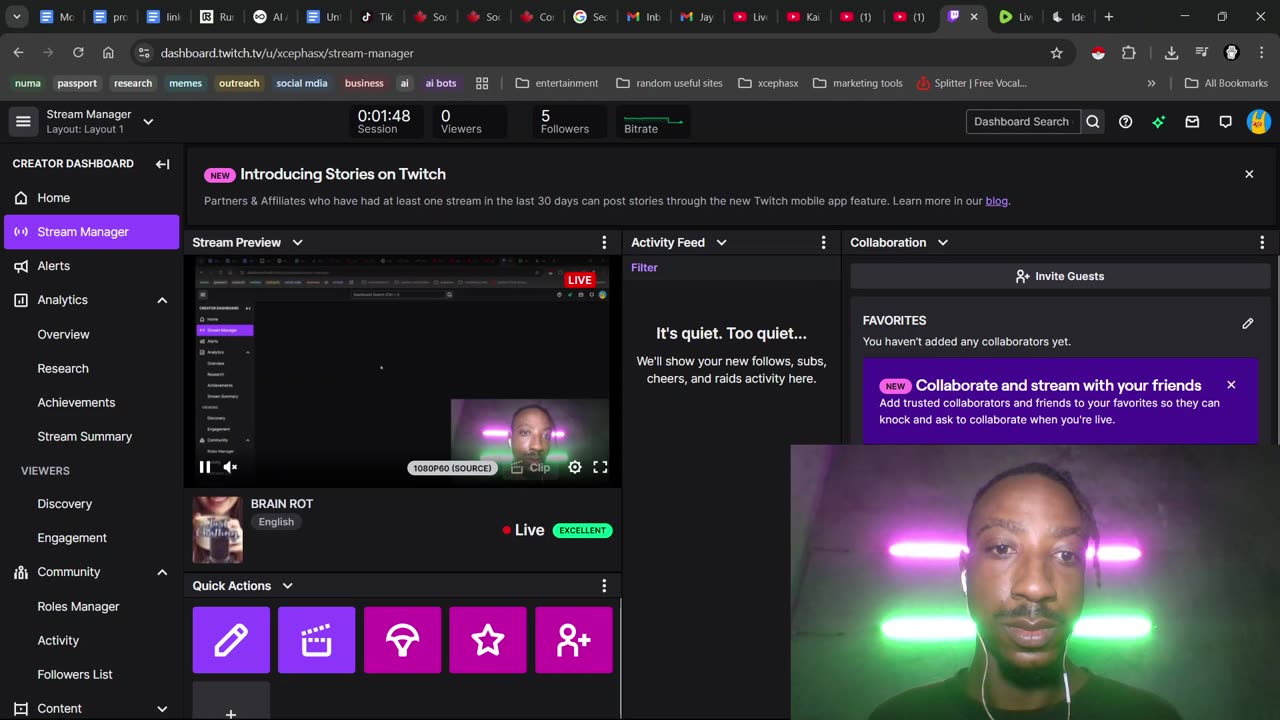This screenshot has width=1280, height=720.
Task: Open the Quick Actions title dropdown
Action: click(287, 586)
